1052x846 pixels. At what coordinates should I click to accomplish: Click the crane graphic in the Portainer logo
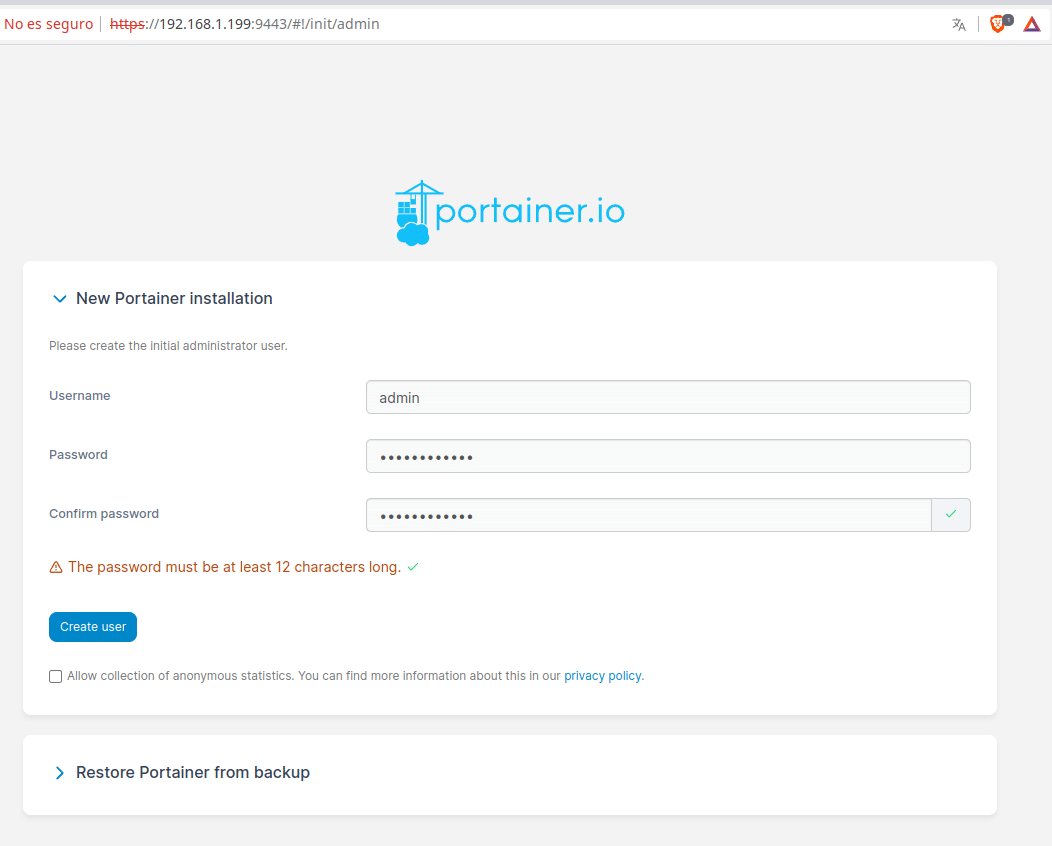pos(413,210)
